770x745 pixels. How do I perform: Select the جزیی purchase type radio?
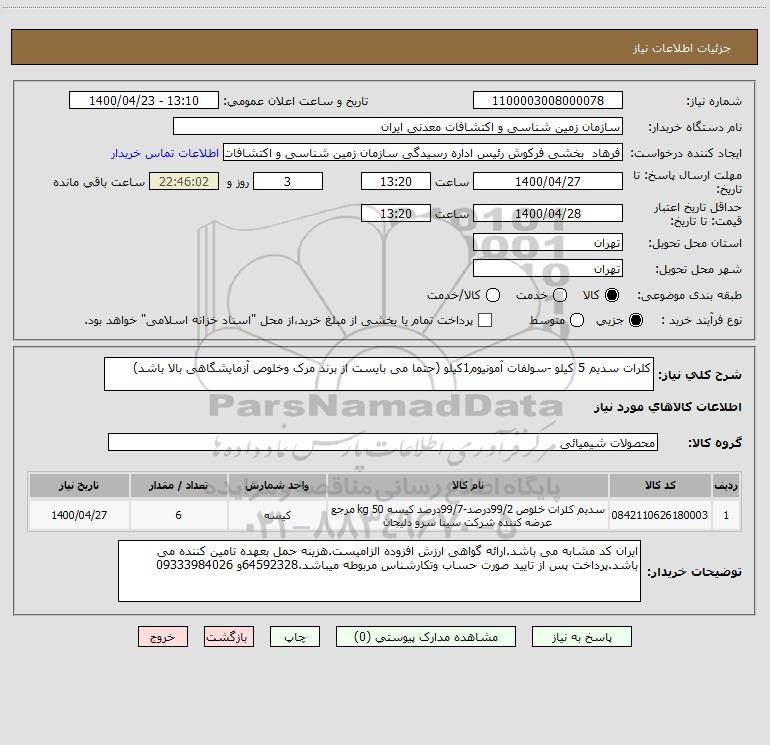[636, 320]
